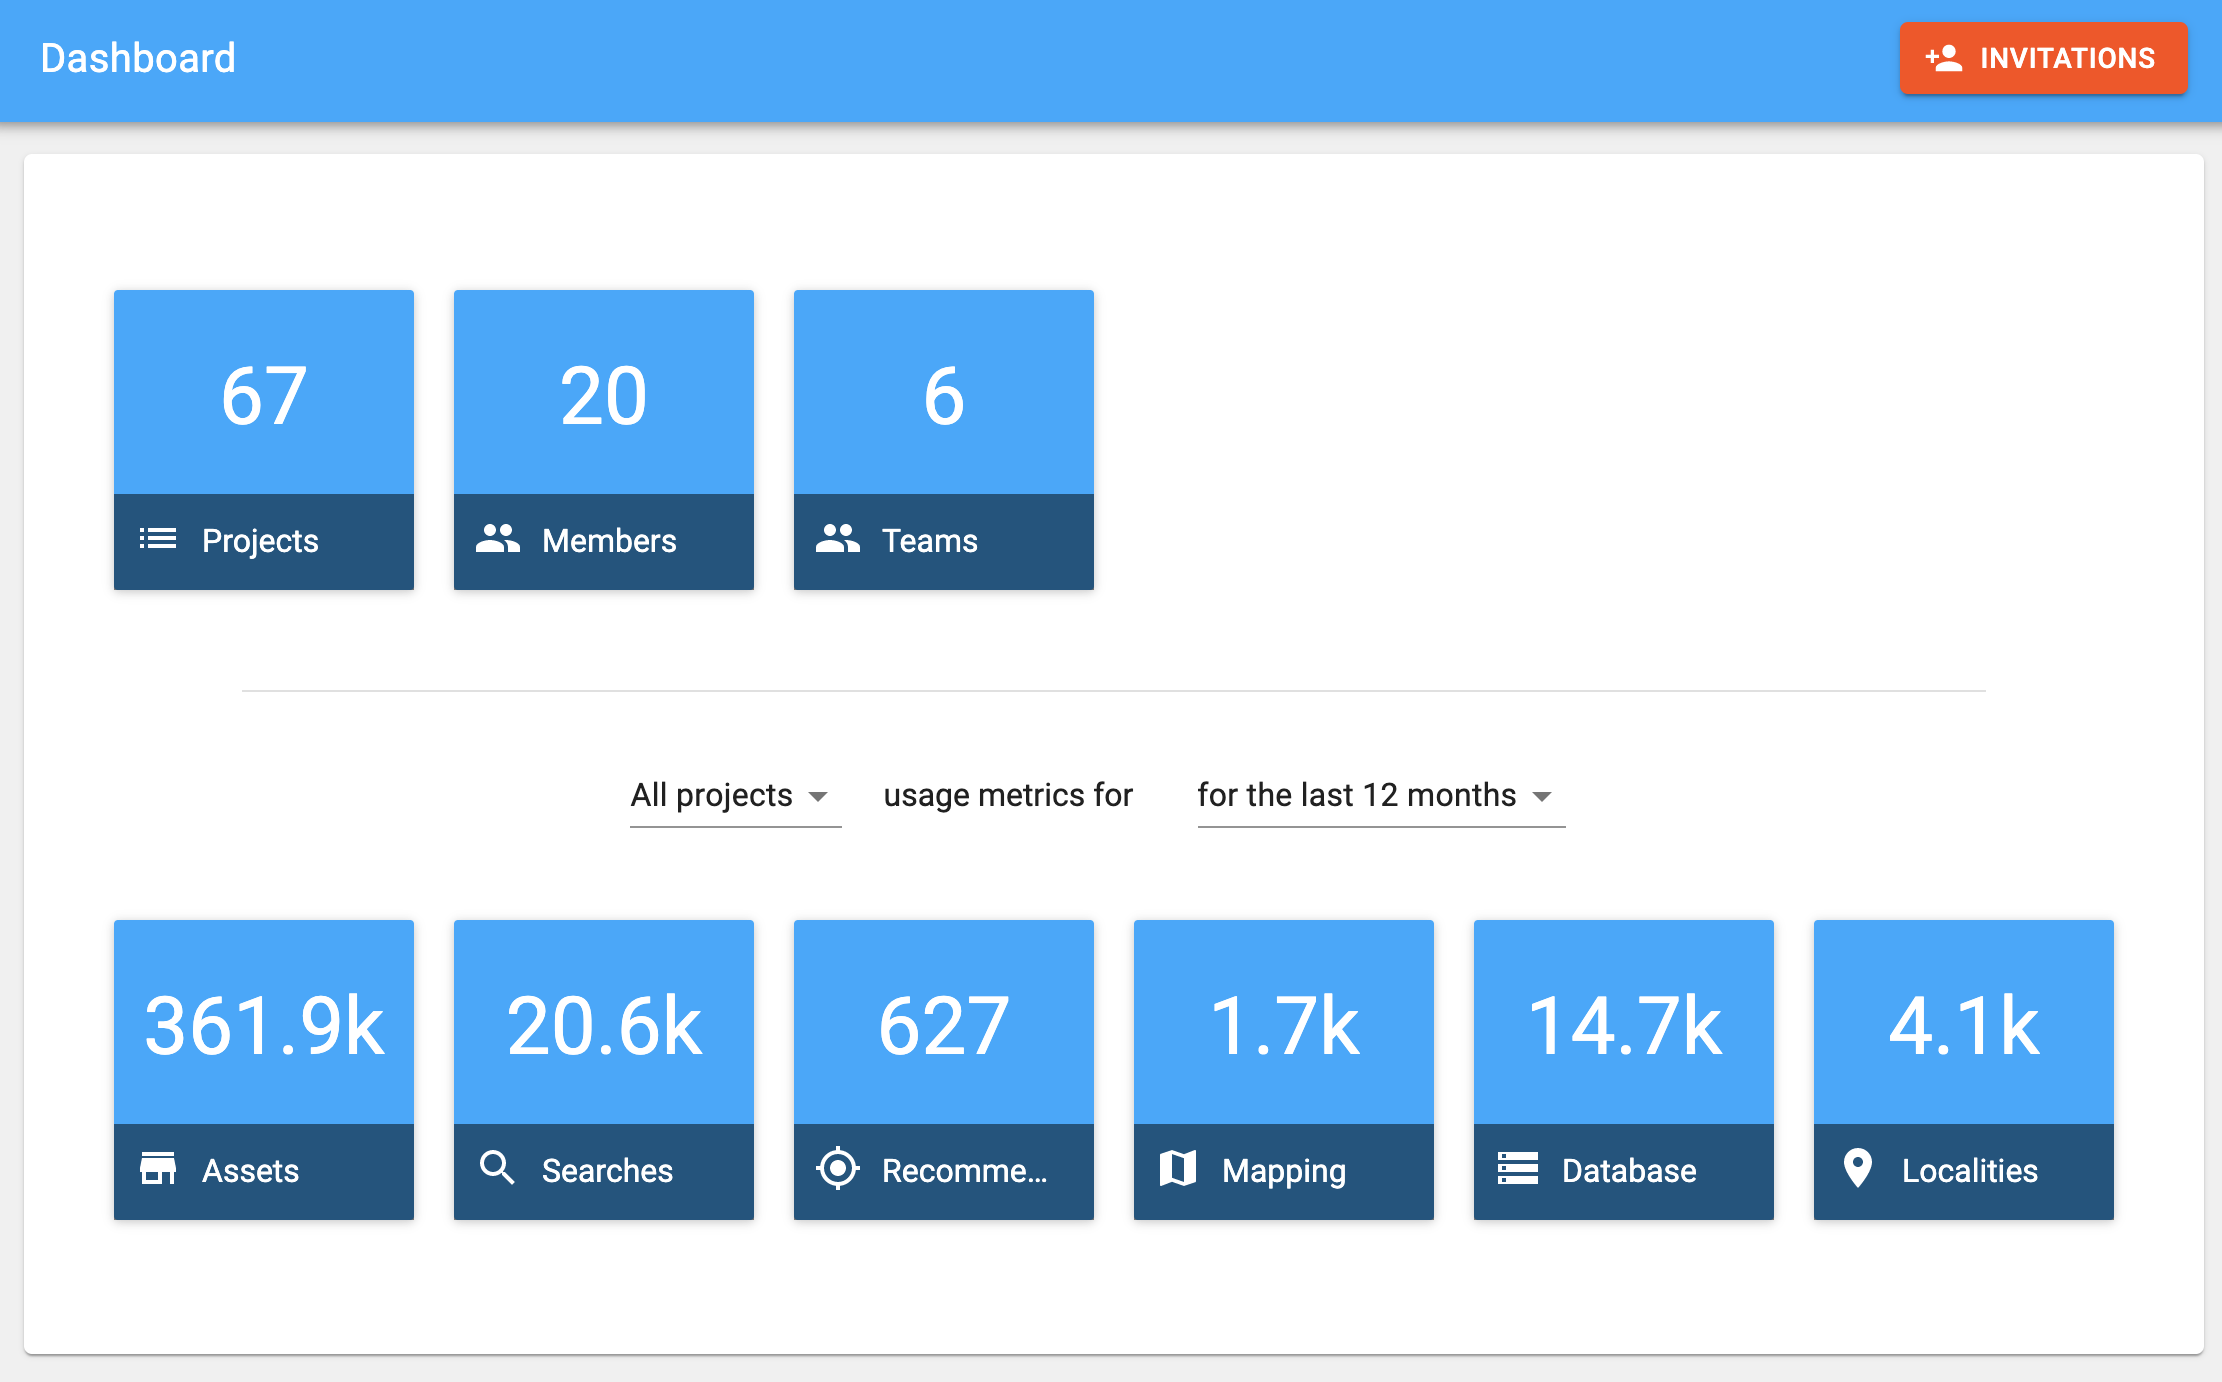Open the 361.9k Assets metric card

(264, 1026)
